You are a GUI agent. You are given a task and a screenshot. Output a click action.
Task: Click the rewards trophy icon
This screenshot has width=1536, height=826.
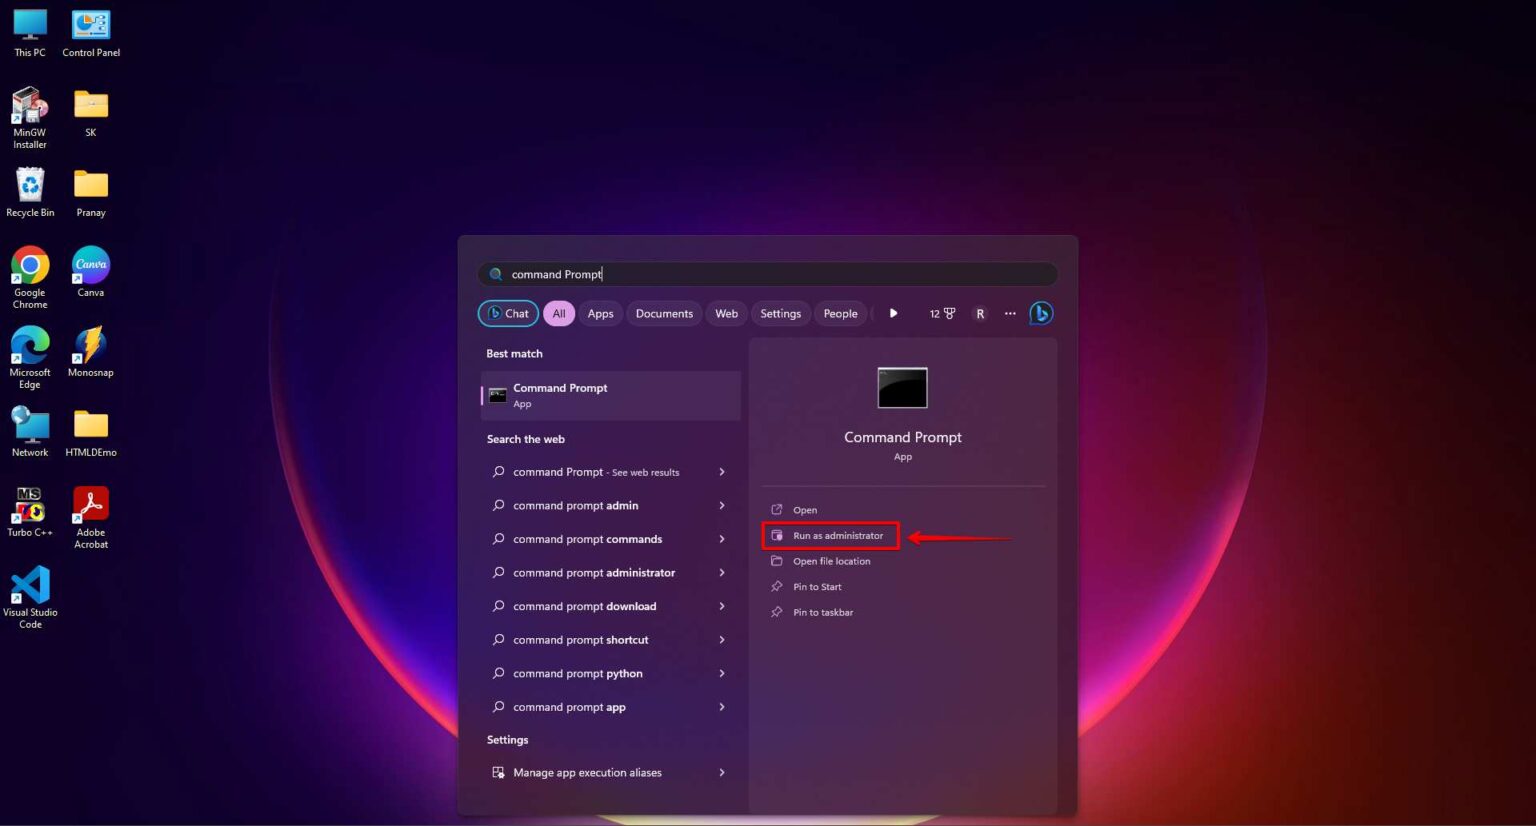(942, 313)
